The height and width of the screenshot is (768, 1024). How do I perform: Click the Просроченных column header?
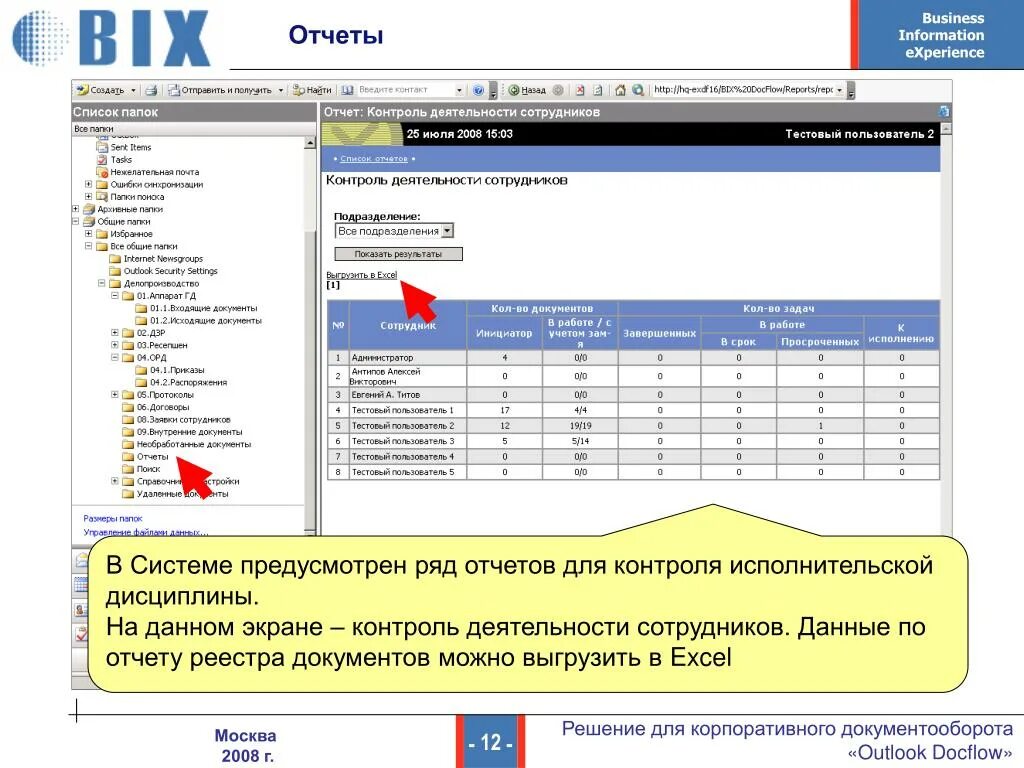[820, 342]
